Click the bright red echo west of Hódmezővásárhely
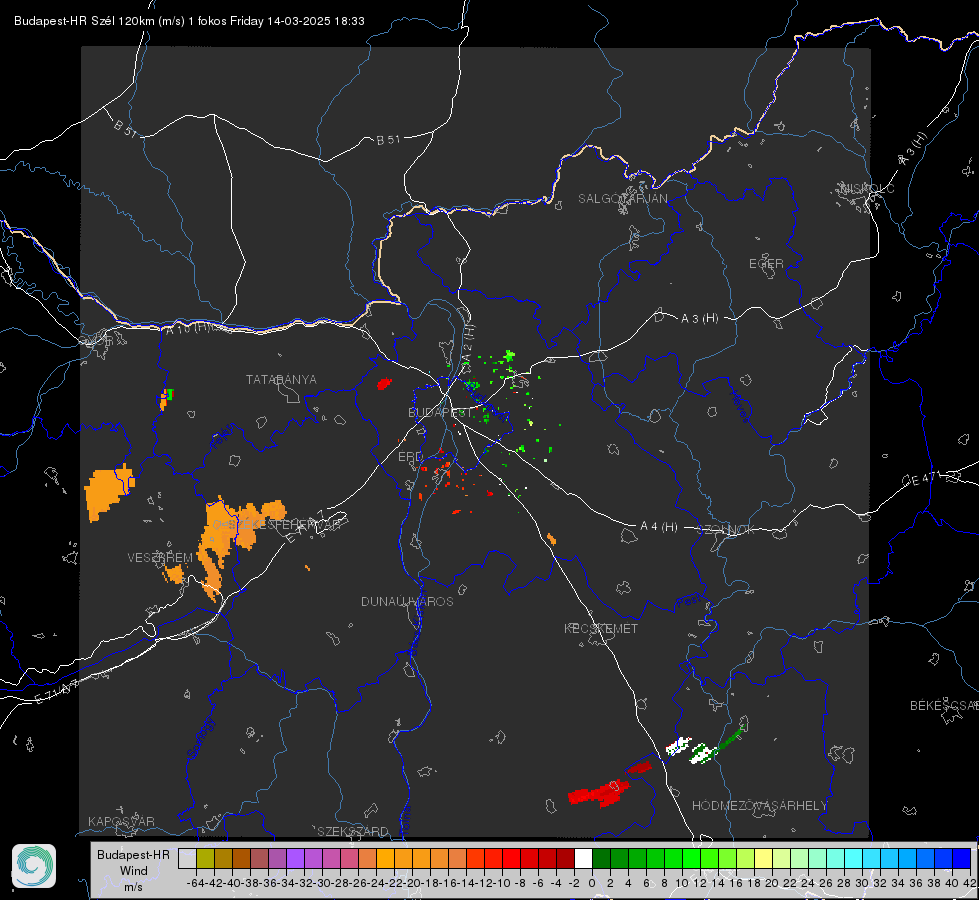This screenshot has height=900, width=979. [x=598, y=793]
